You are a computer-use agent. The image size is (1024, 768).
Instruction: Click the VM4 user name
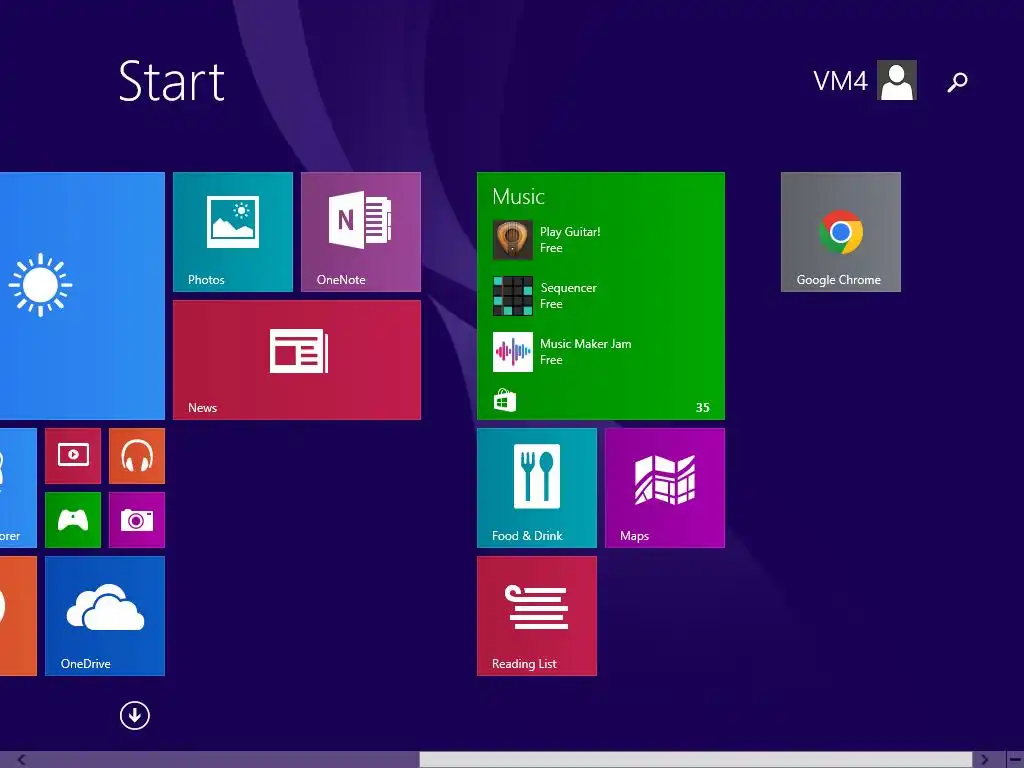click(840, 82)
